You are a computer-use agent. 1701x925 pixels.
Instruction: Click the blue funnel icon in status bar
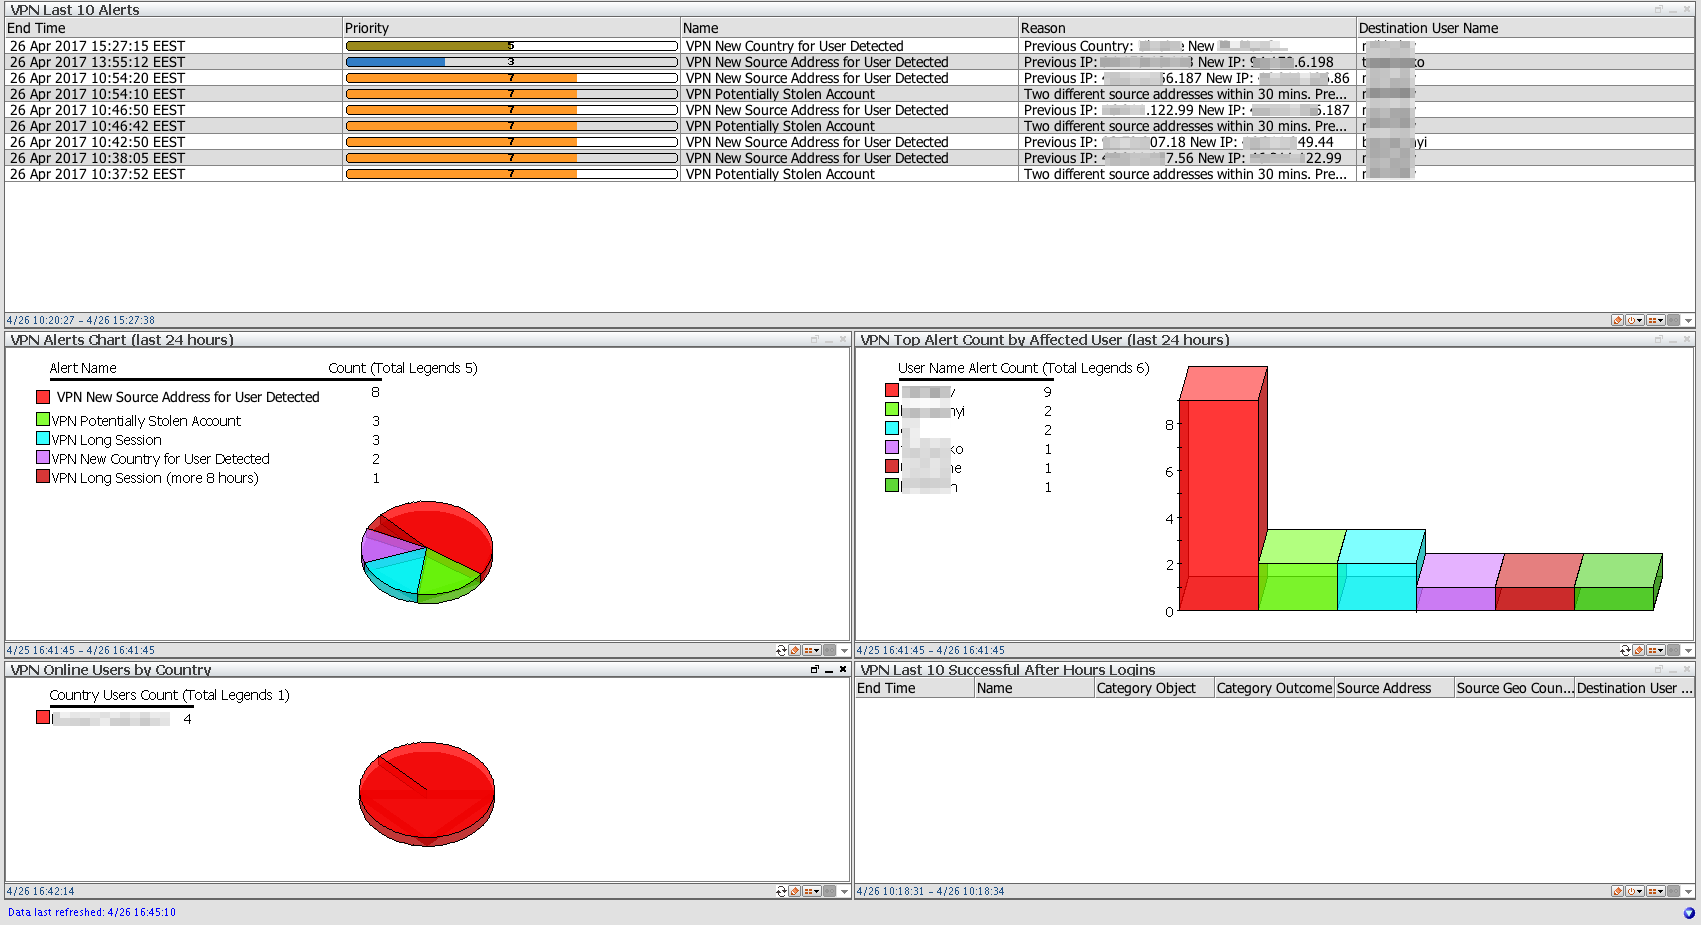click(x=1689, y=913)
